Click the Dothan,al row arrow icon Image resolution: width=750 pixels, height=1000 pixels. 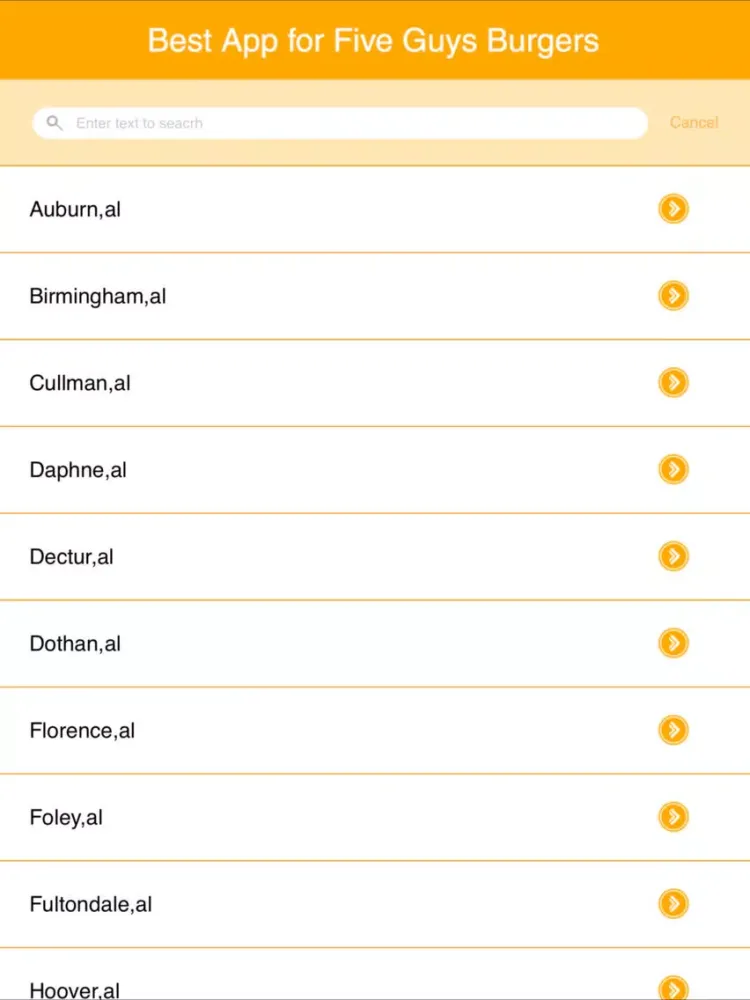[673, 643]
